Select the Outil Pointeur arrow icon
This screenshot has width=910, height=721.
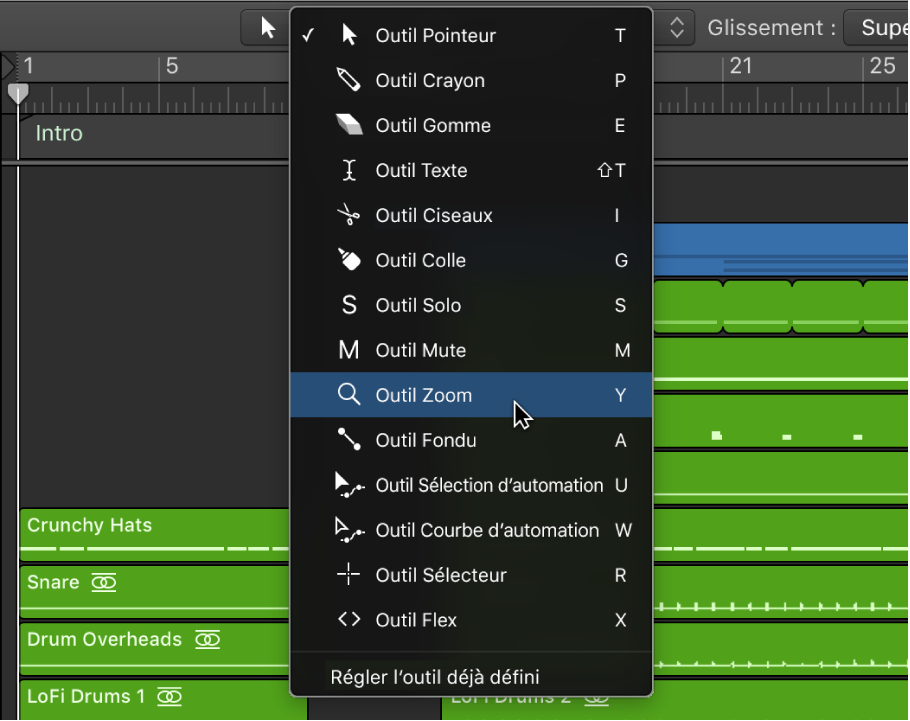point(349,35)
